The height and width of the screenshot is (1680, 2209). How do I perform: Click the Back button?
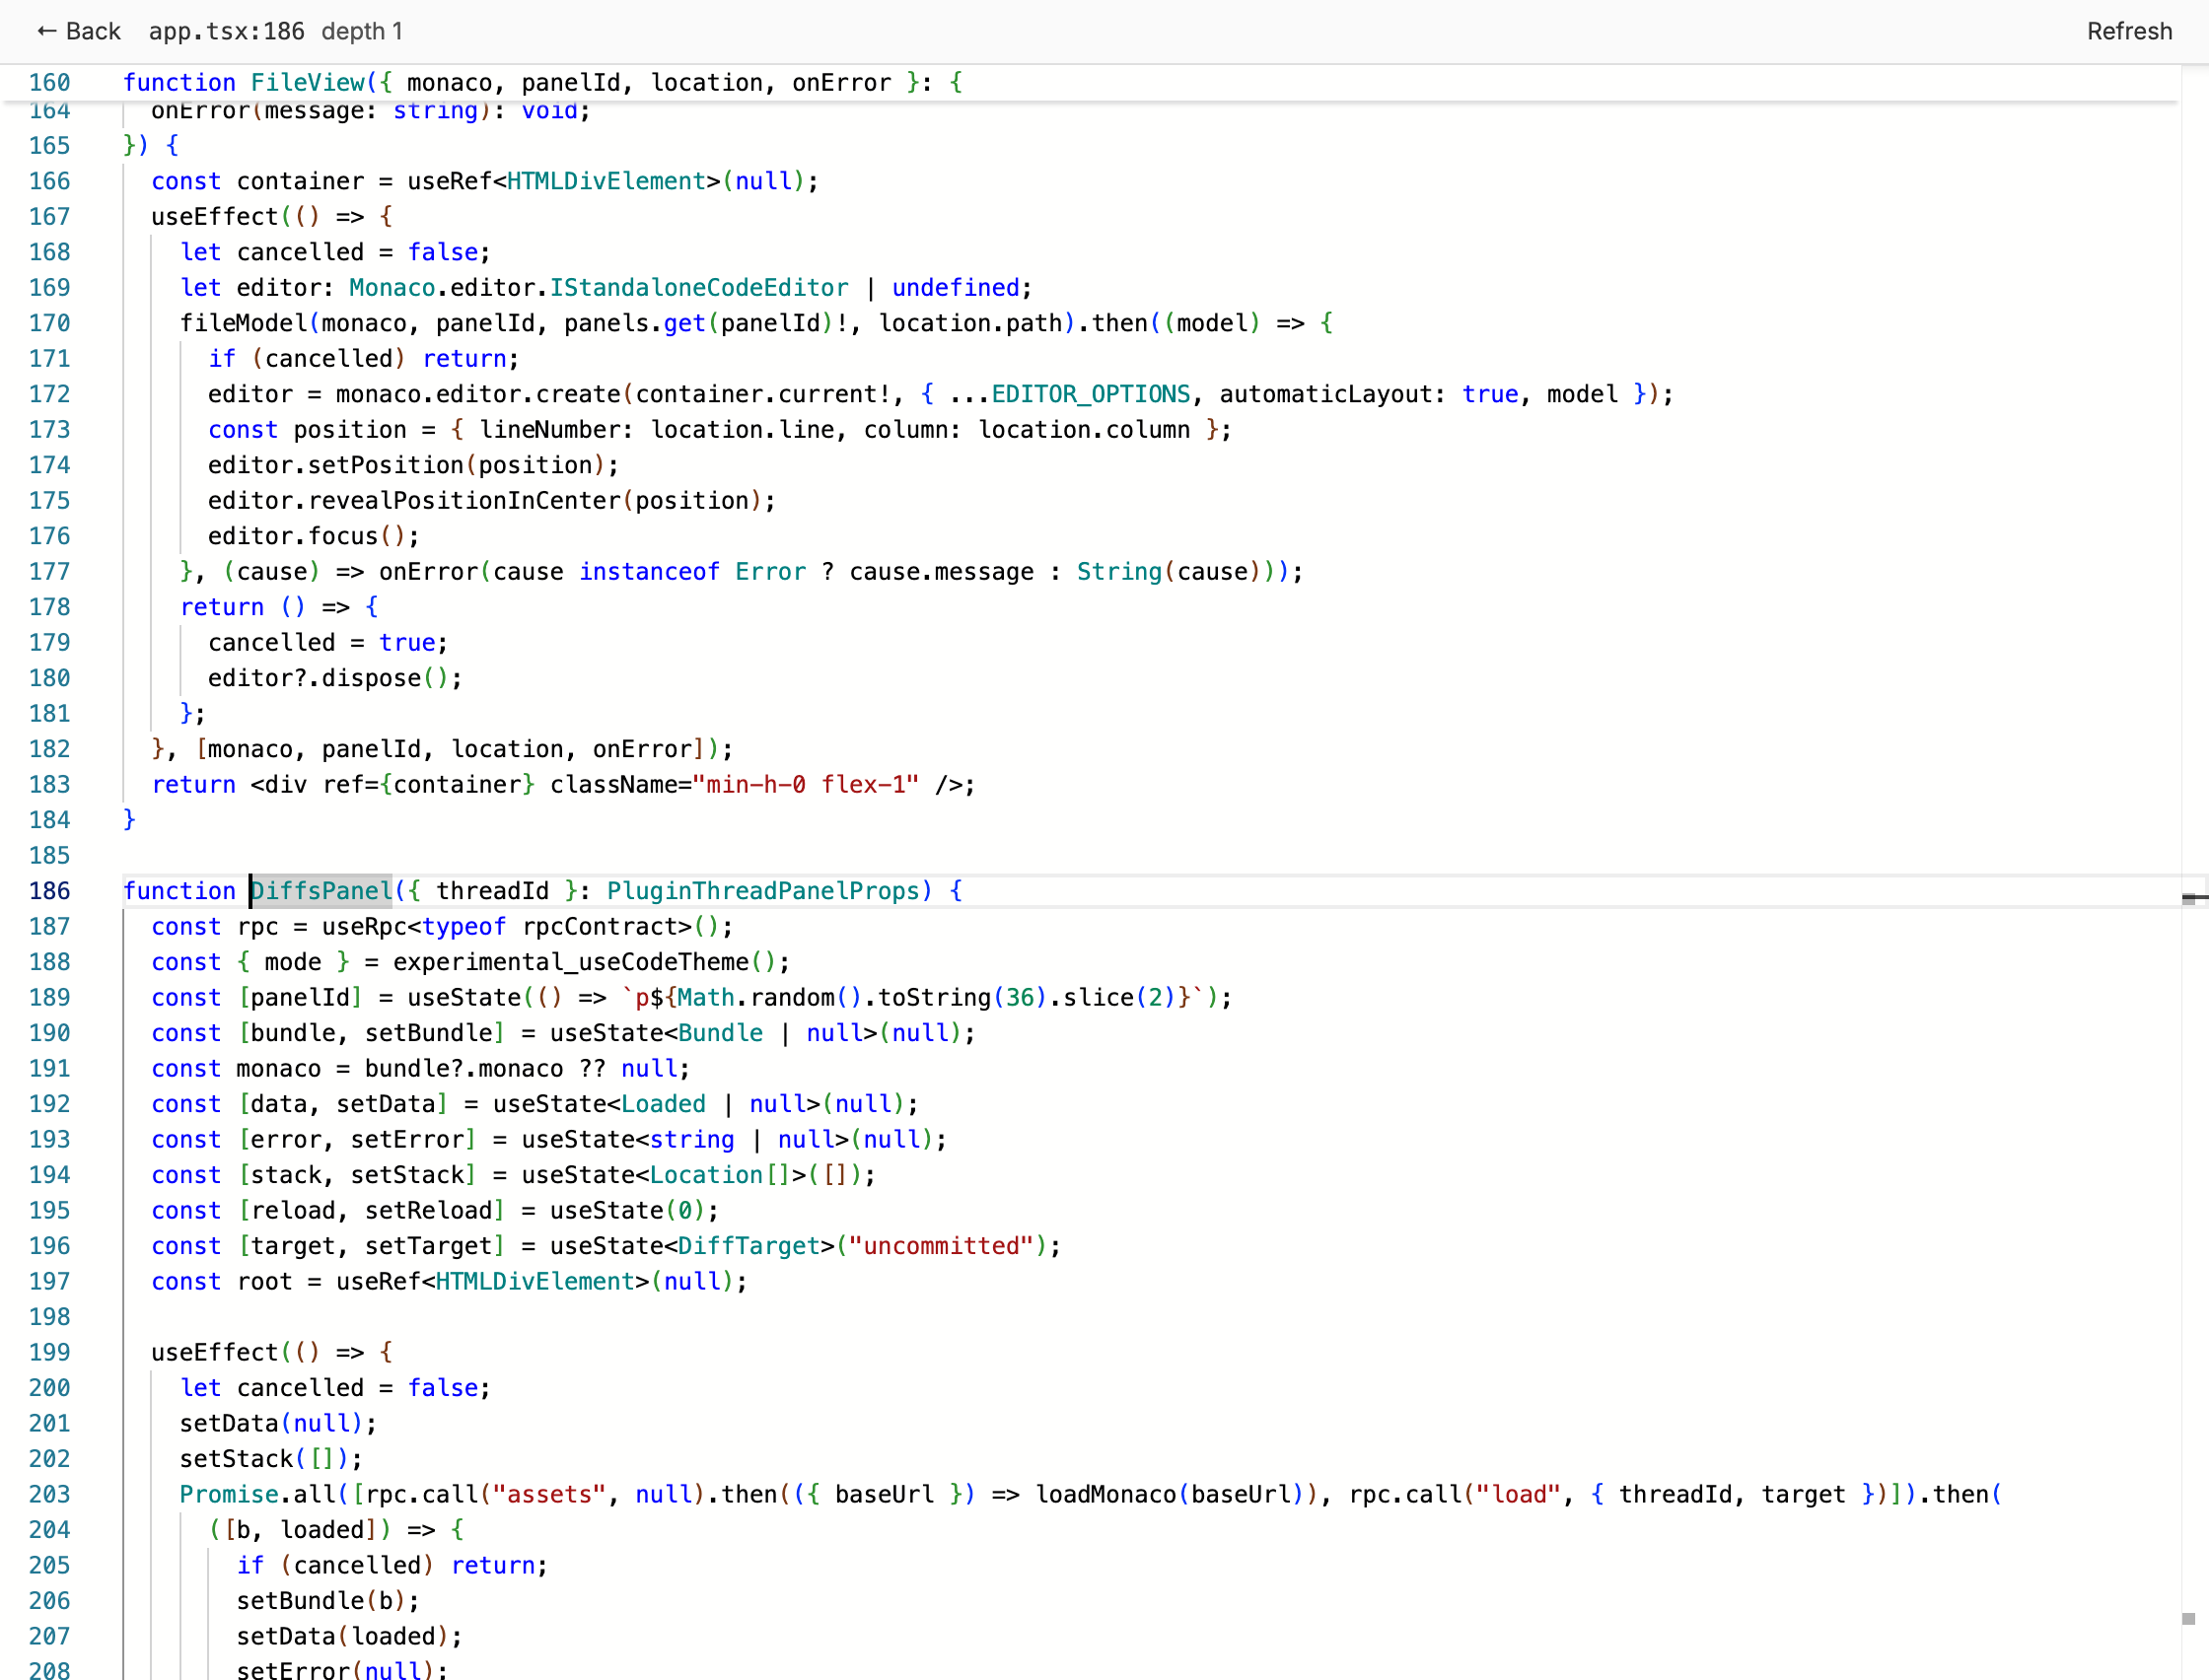78,31
